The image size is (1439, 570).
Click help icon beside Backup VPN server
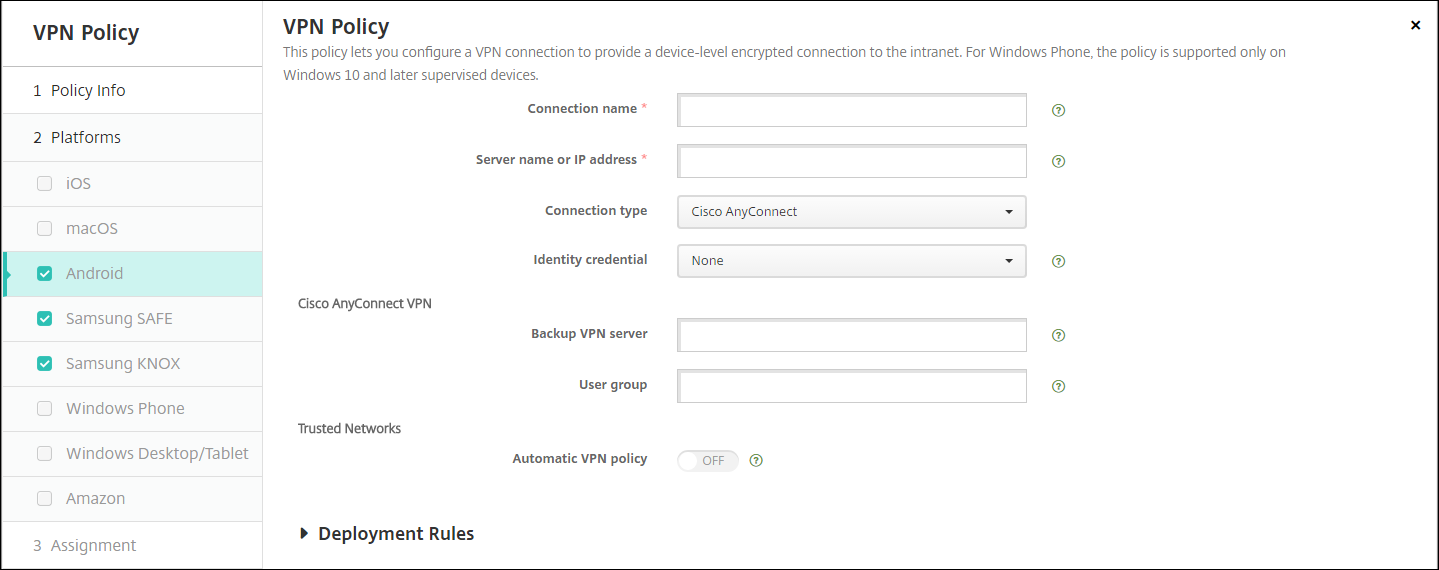[1058, 335]
